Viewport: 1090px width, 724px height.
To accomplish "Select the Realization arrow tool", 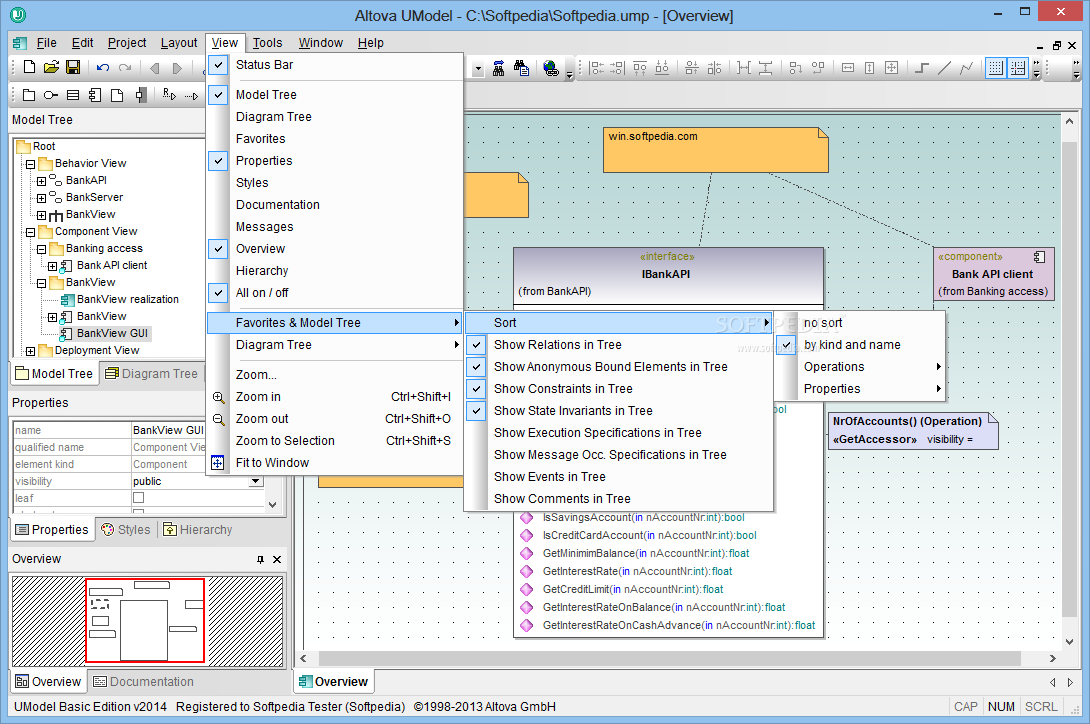I will 169,95.
